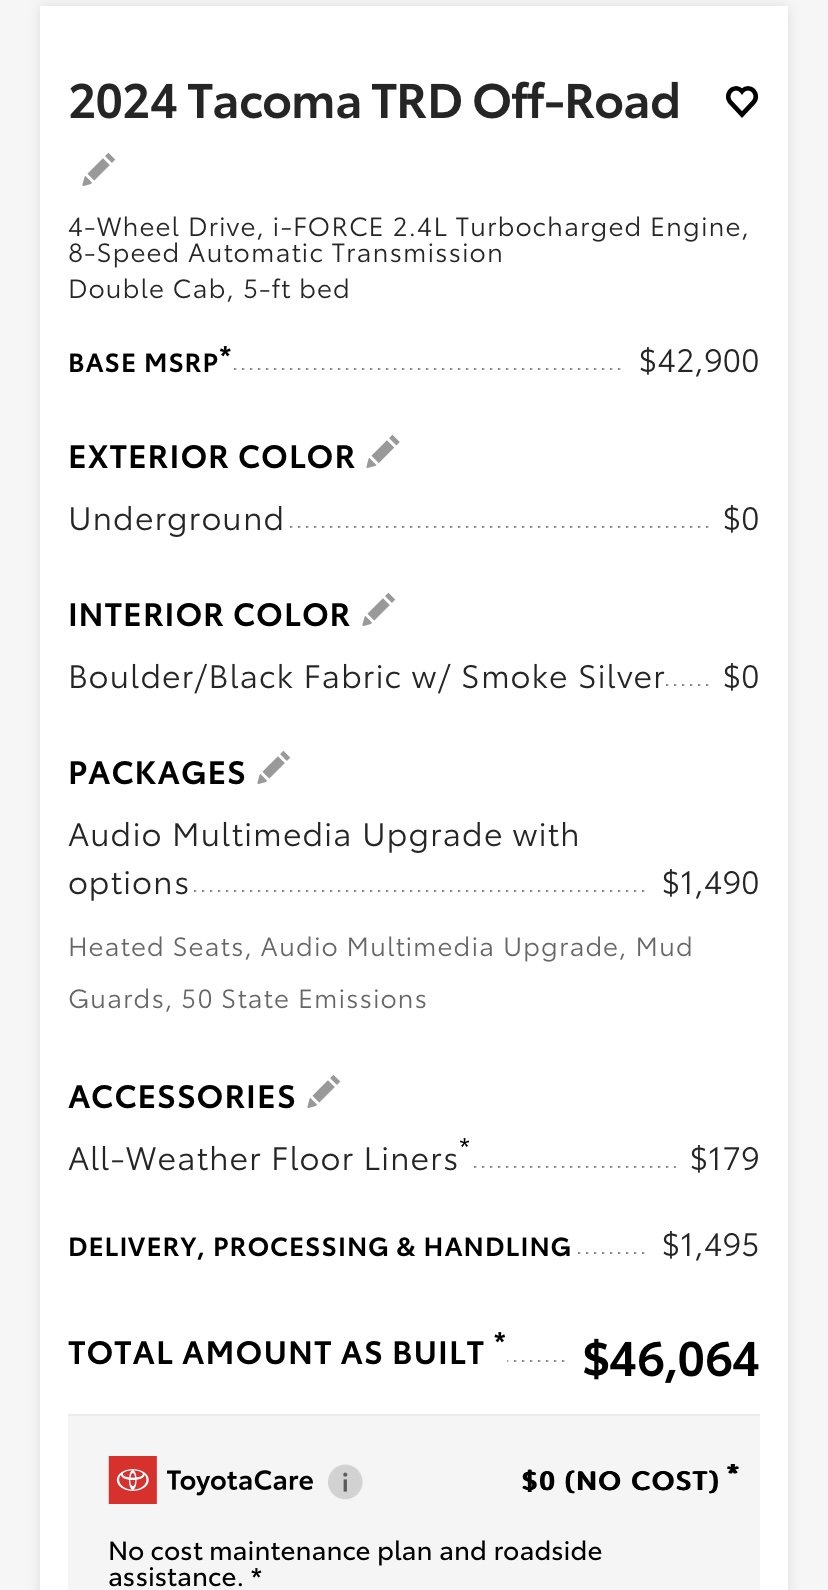Screen dimensions: 828x1590
Task: Edit the Exterior Color selection
Action: [x=383, y=452]
